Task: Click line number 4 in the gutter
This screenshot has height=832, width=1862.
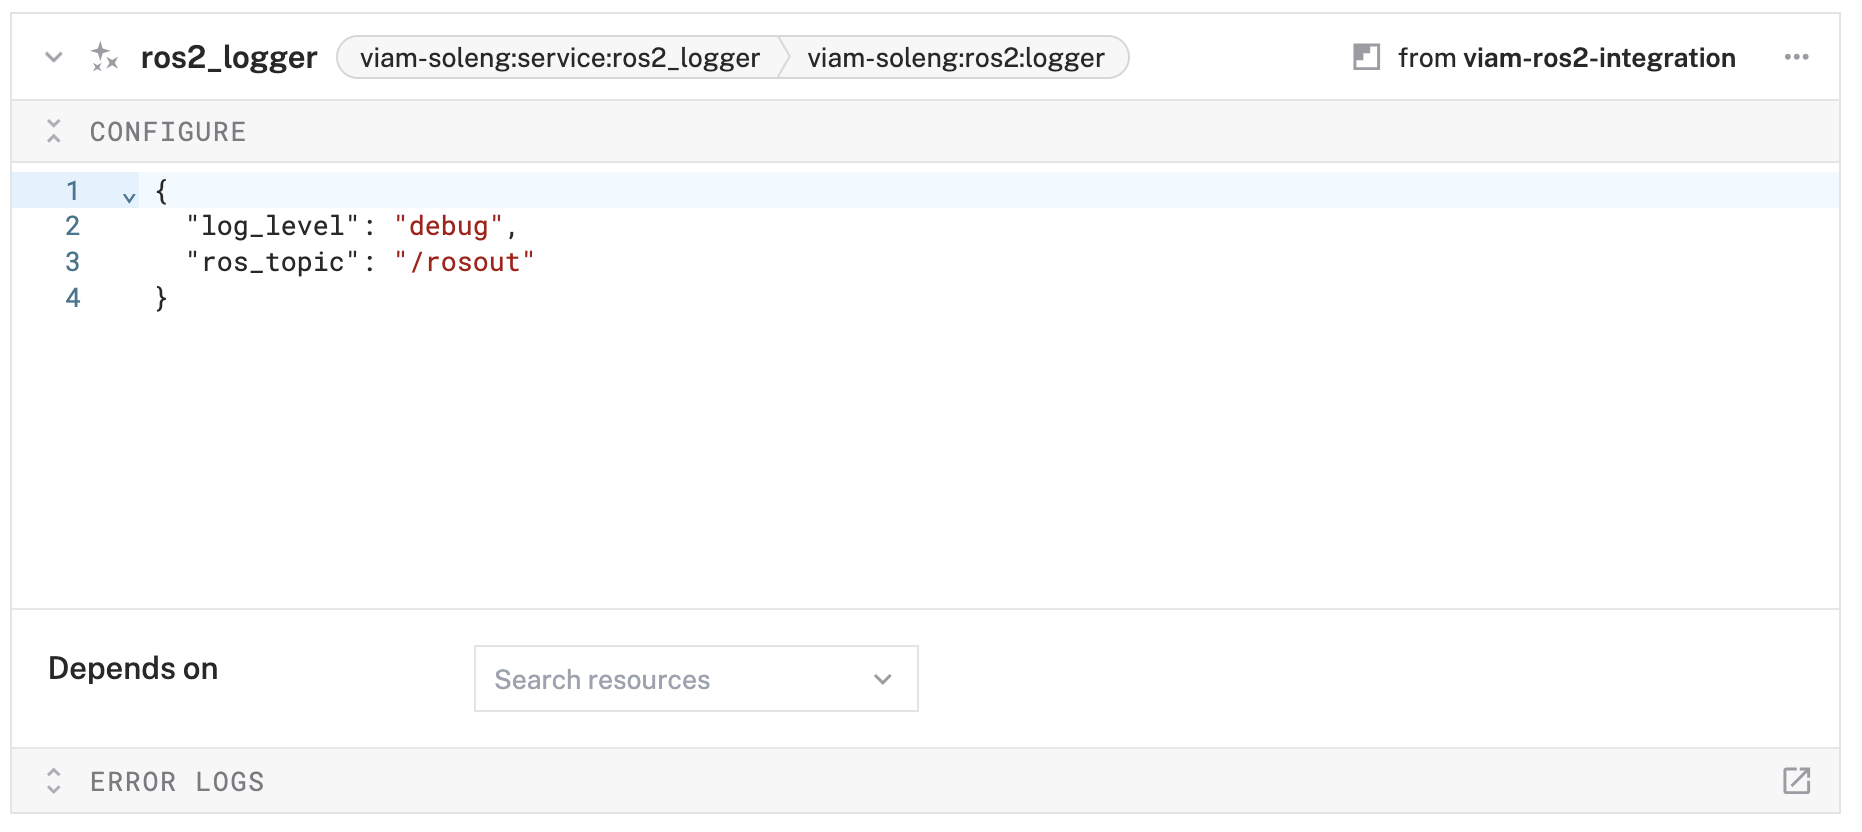Action: tap(72, 298)
